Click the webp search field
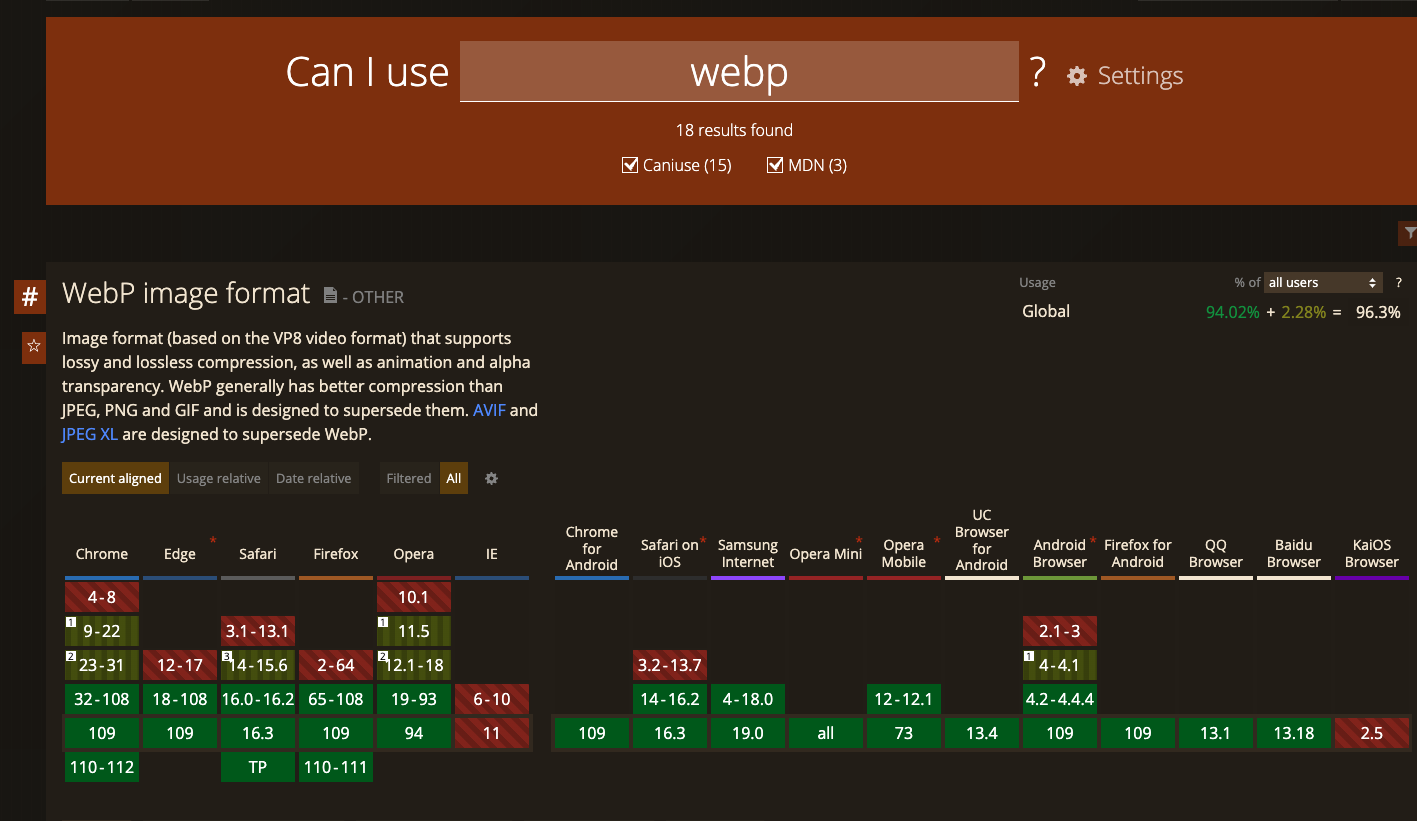The width and height of the screenshot is (1417, 821). point(739,71)
